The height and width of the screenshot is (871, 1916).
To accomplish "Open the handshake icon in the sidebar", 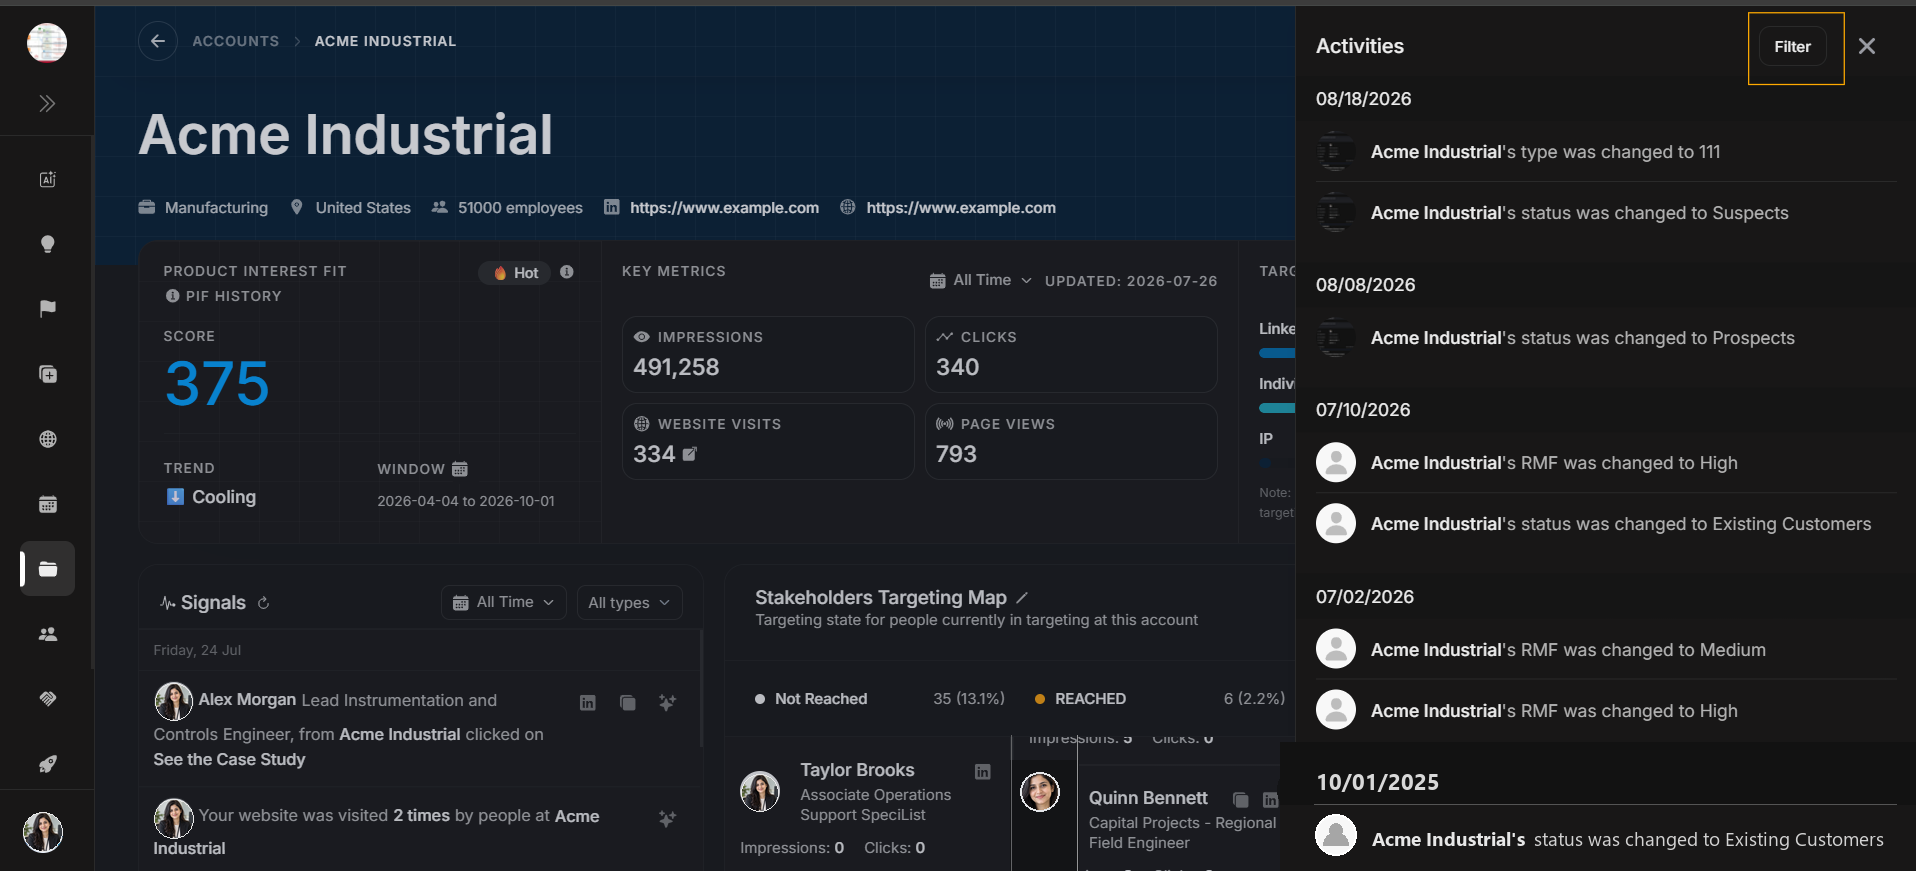I will point(47,699).
